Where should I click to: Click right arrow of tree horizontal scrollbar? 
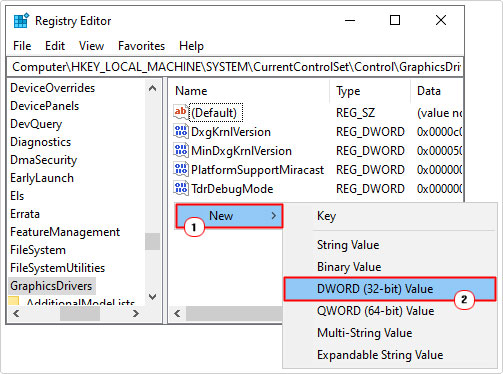[x=136, y=313]
